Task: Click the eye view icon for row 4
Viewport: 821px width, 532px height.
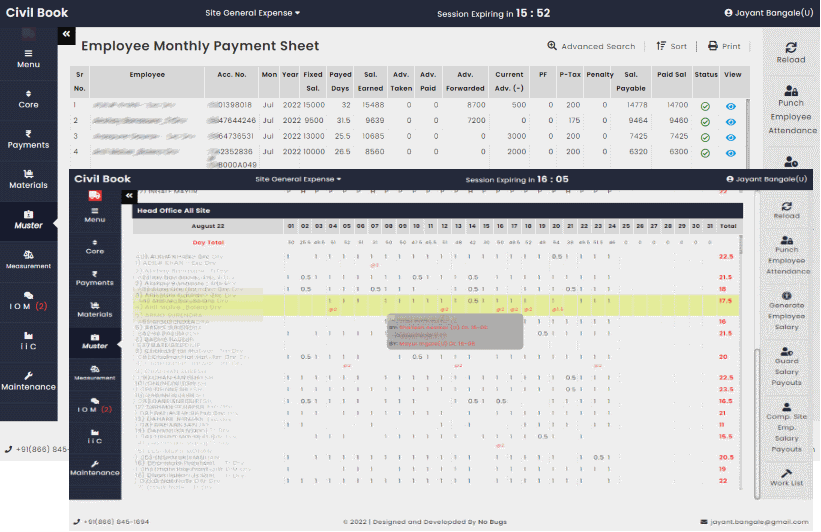Action: (x=731, y=152)
